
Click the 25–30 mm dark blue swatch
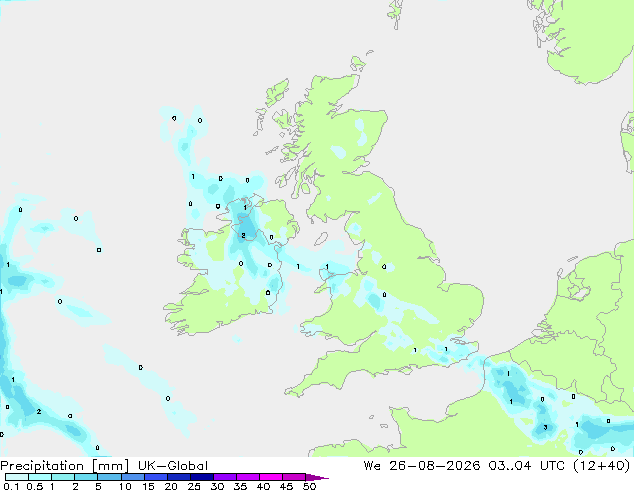[202, 477]
